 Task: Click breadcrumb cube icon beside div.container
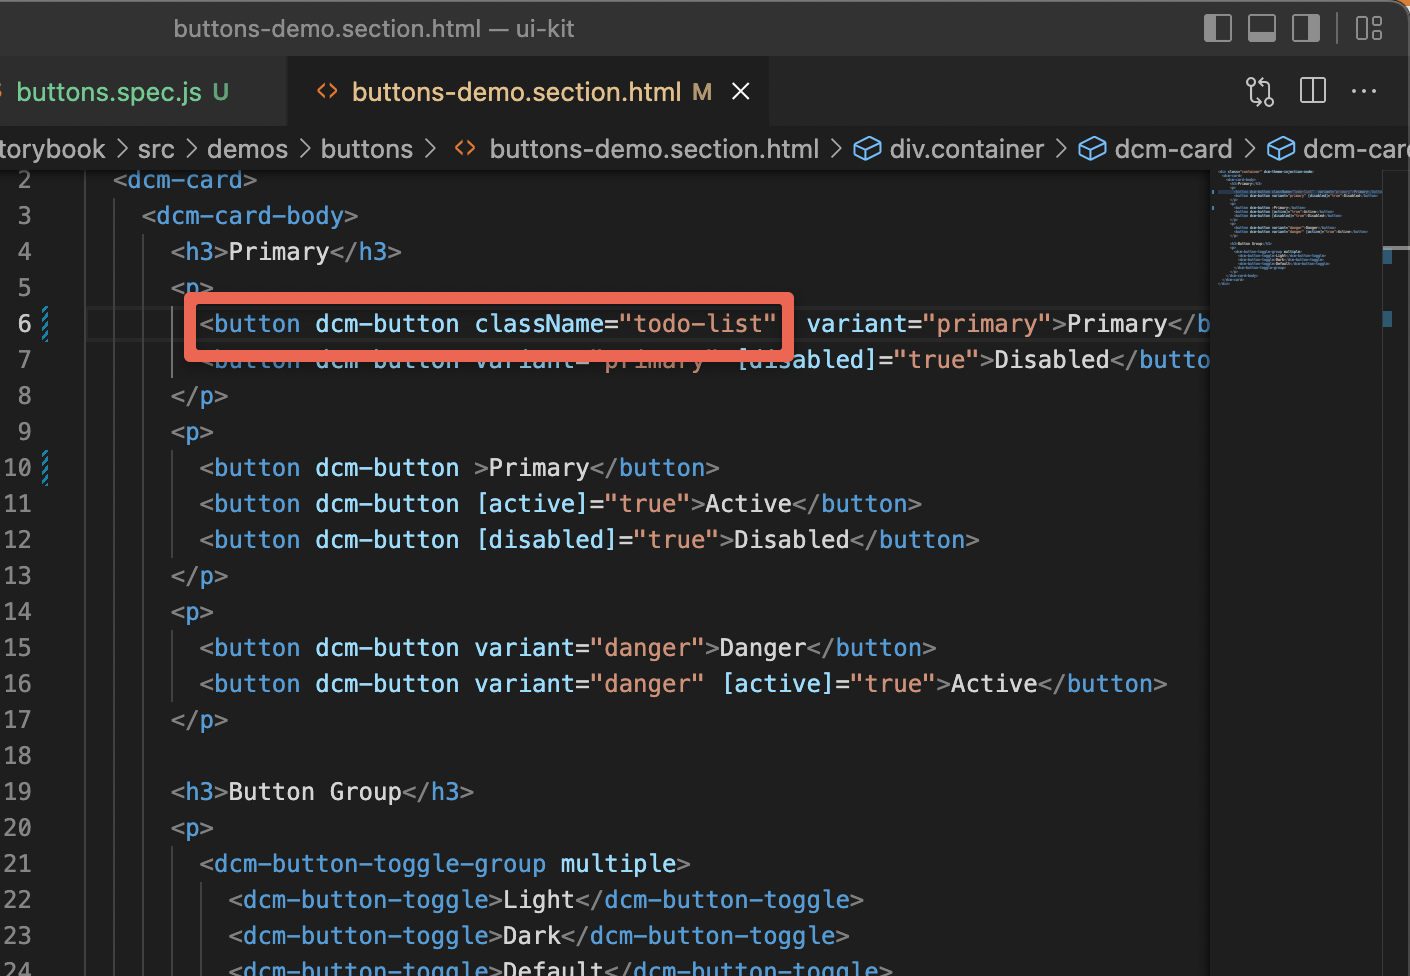coord(867,149)
